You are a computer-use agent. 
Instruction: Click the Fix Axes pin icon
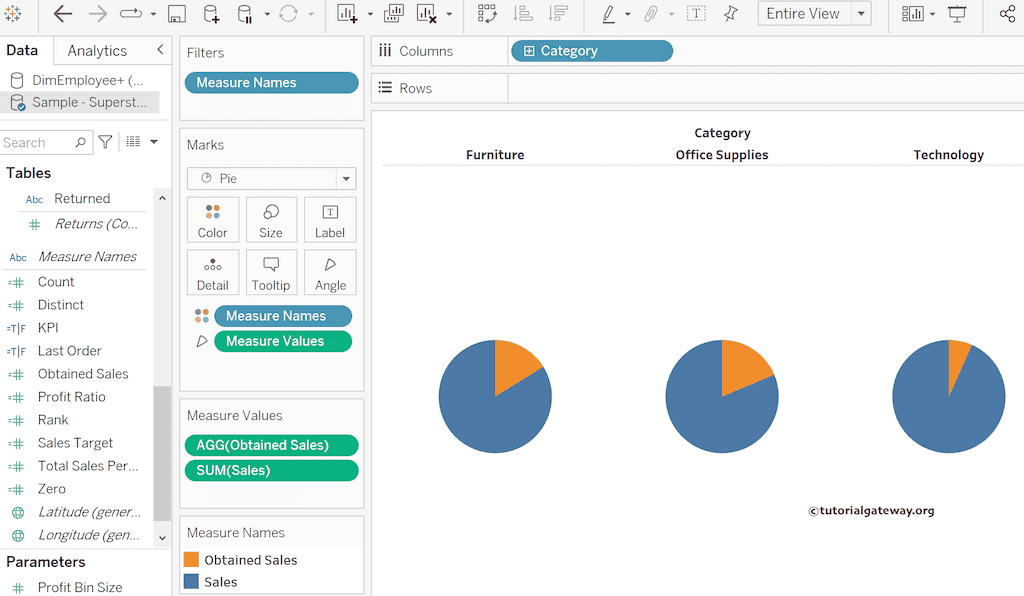click(731, 14)
